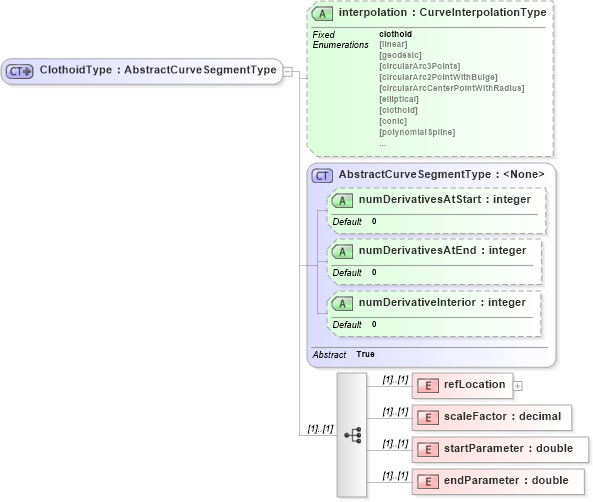
Task: Click the A icon of numDerivativesAtStart
Action: tap(342, 201)
